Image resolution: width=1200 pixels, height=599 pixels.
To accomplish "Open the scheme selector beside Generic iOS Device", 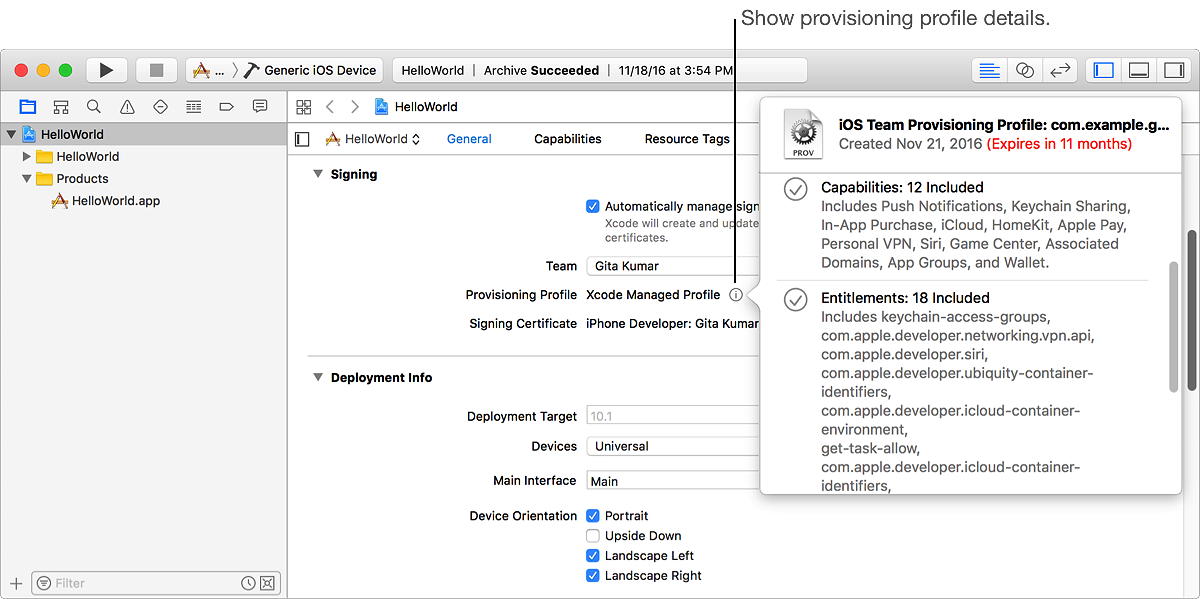I will pos(209,70).
